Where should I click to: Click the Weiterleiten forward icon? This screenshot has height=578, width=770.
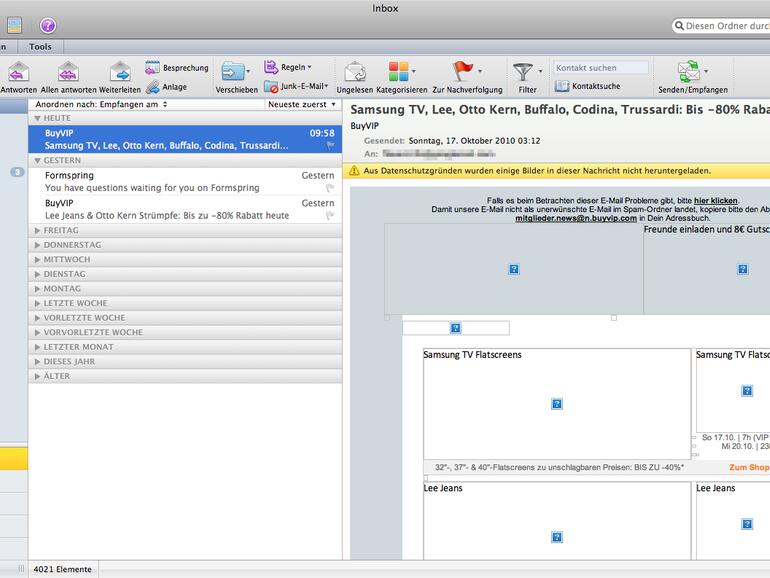(120, 72)
